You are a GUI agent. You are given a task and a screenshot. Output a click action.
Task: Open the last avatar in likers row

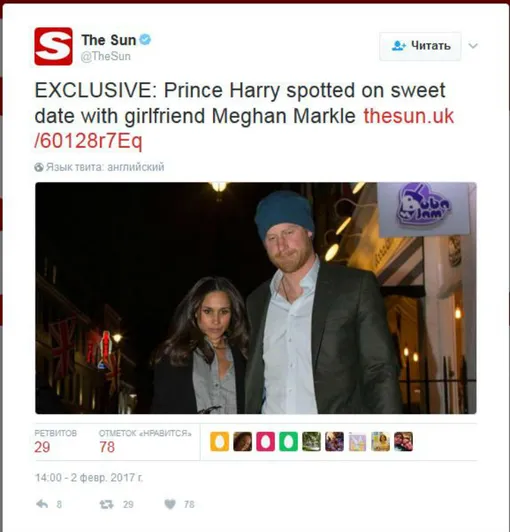(x=403, y=441)
